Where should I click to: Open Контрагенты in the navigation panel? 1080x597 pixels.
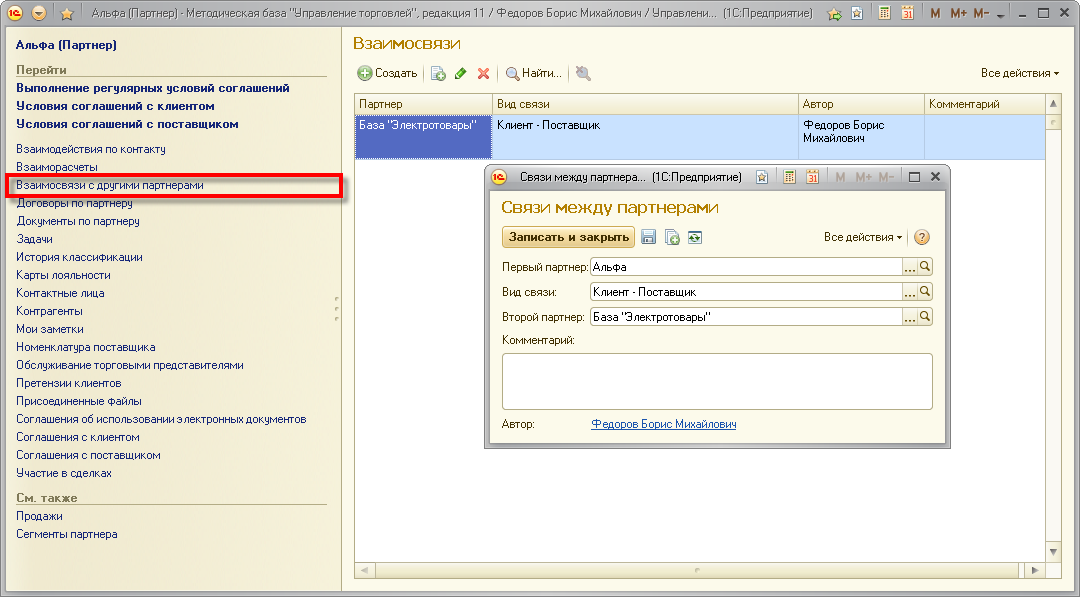(50, 311)
